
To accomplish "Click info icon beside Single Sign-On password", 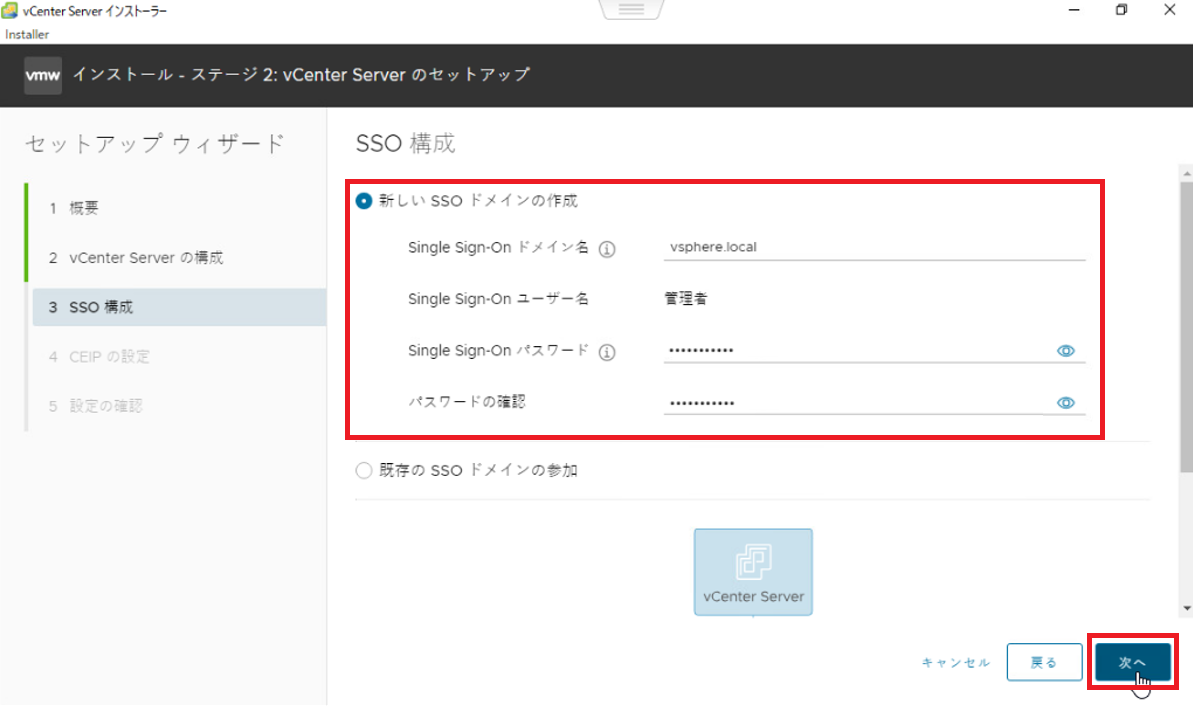I will click(606, 352).
